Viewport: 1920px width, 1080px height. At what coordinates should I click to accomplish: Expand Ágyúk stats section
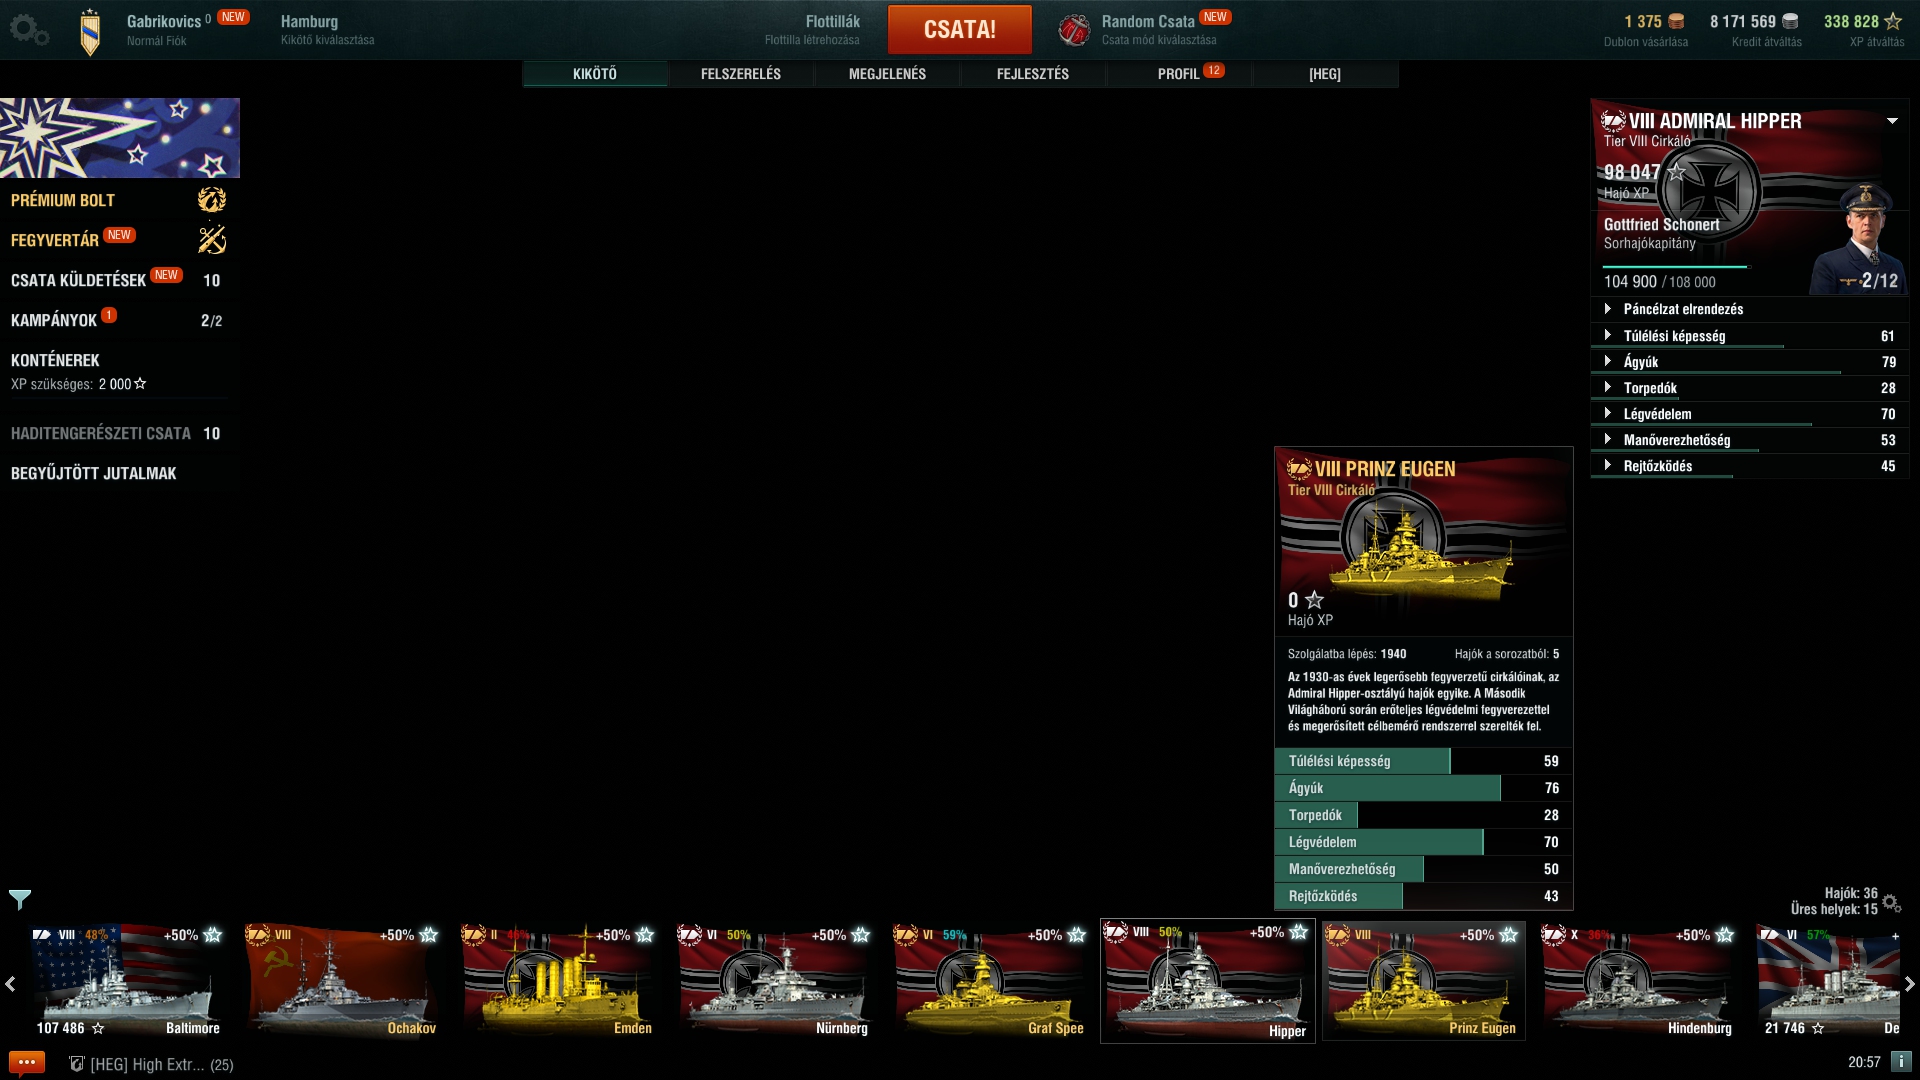point(1750,362)
